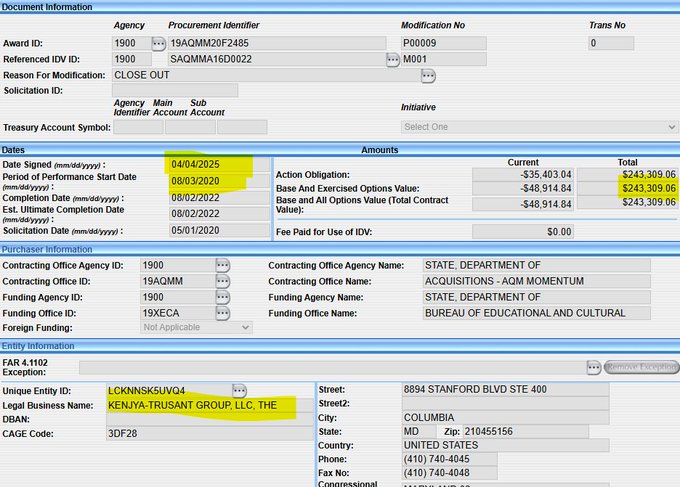Click the Solicitation ID input field
The width and height of the screenshot is (680, 487).
174,91
